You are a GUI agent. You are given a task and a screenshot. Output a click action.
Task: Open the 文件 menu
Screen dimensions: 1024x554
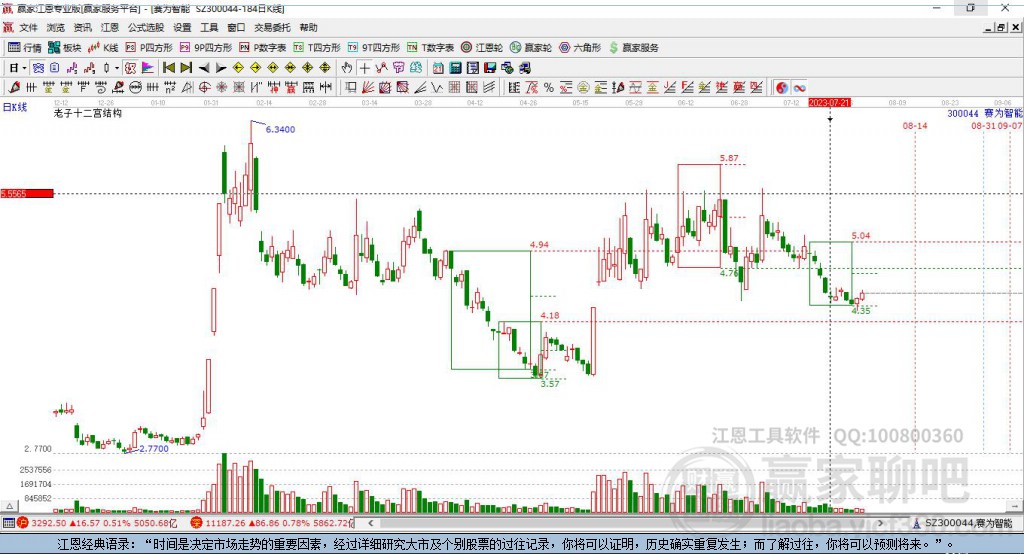click(29, 27)
